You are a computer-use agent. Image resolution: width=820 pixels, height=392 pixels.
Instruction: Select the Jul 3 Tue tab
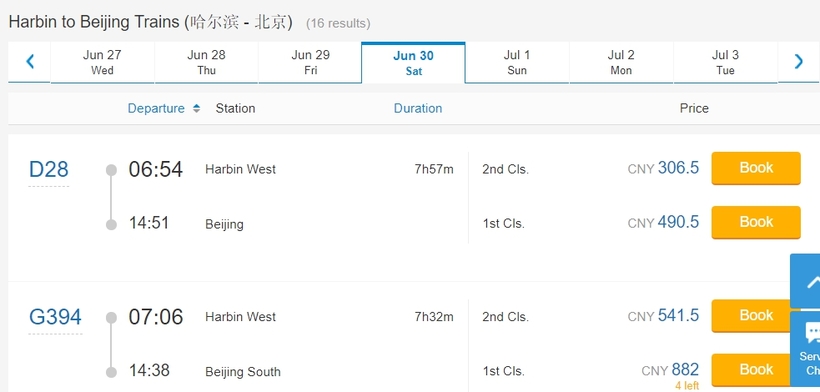[725, 62]
